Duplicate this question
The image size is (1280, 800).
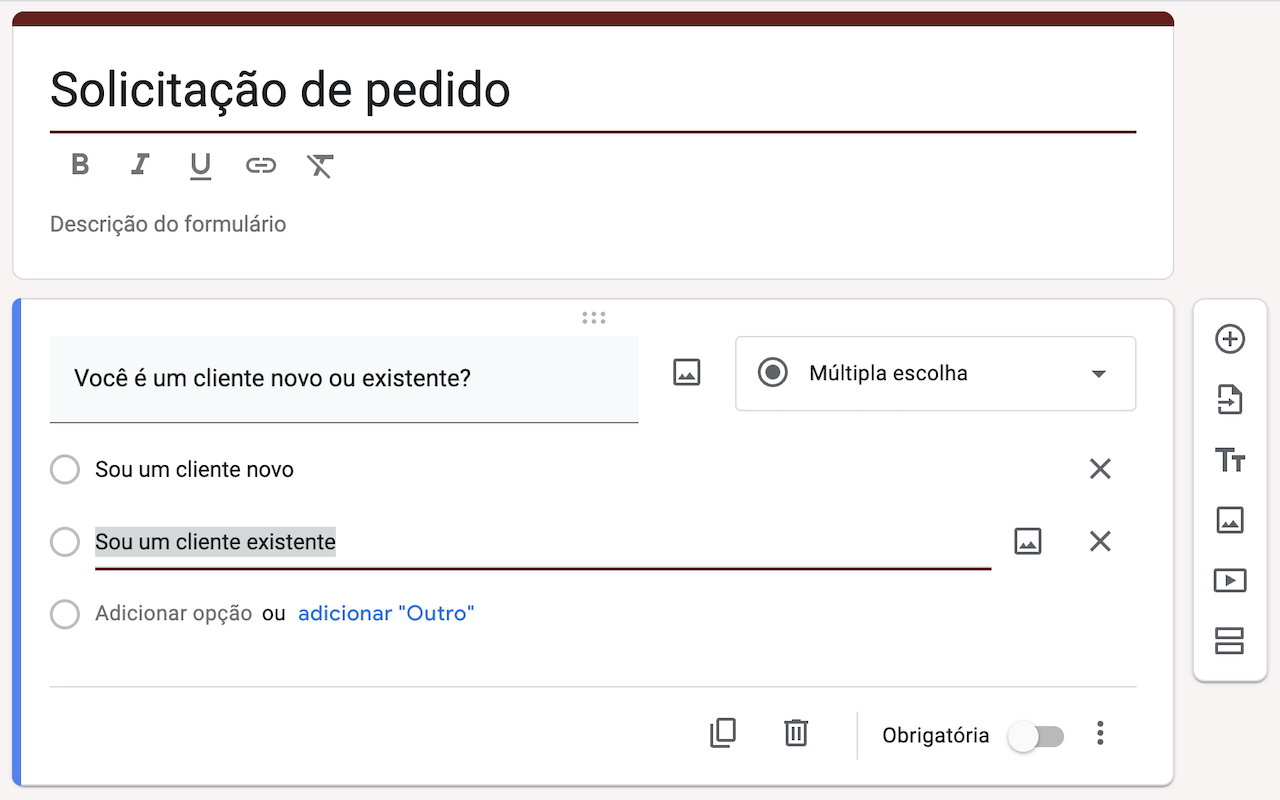[x=722, y=734]
